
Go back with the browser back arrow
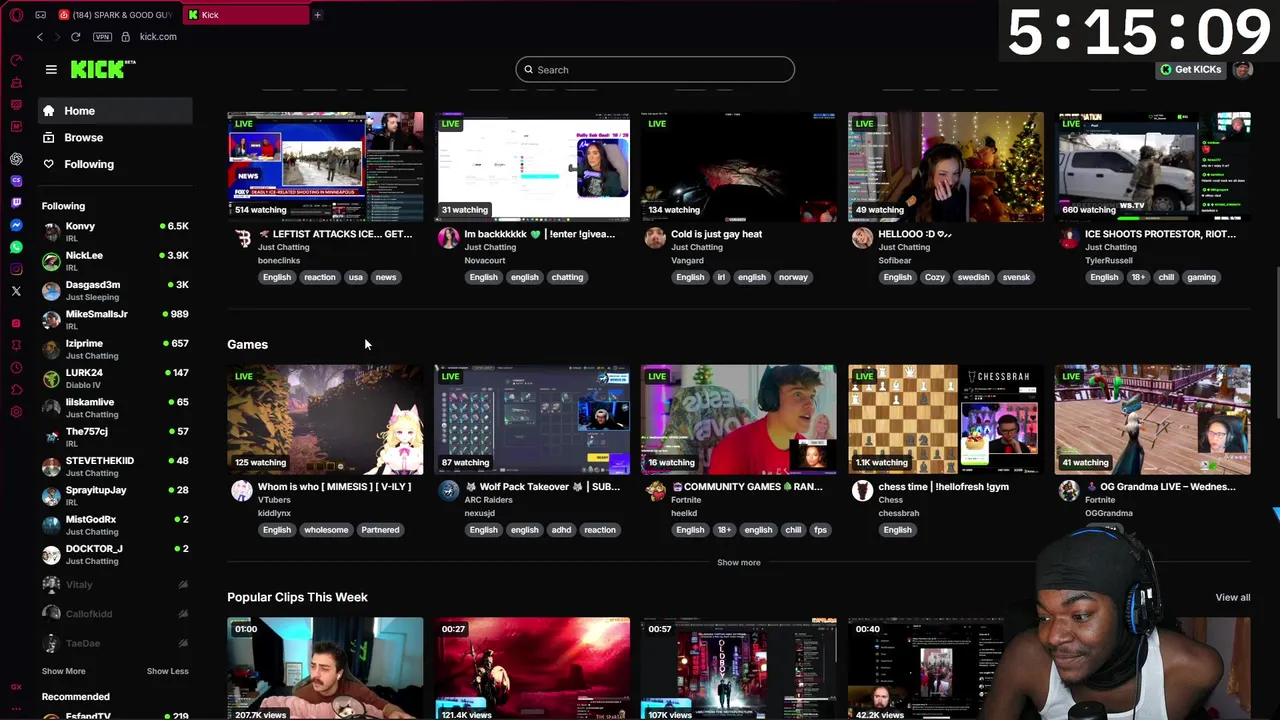(40, 37)
